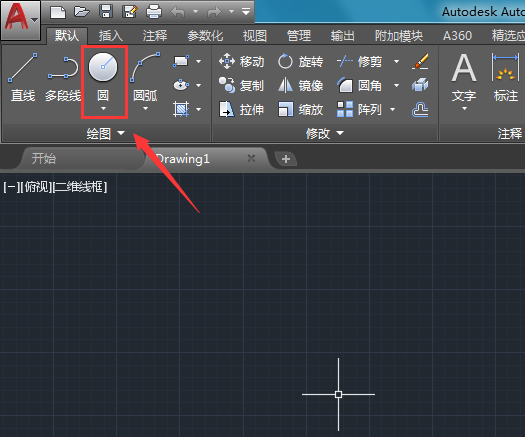Screen dimensions: 525x437
Task: Expand the hatch tool dropdown arrow
Action: tap(199, 110)
